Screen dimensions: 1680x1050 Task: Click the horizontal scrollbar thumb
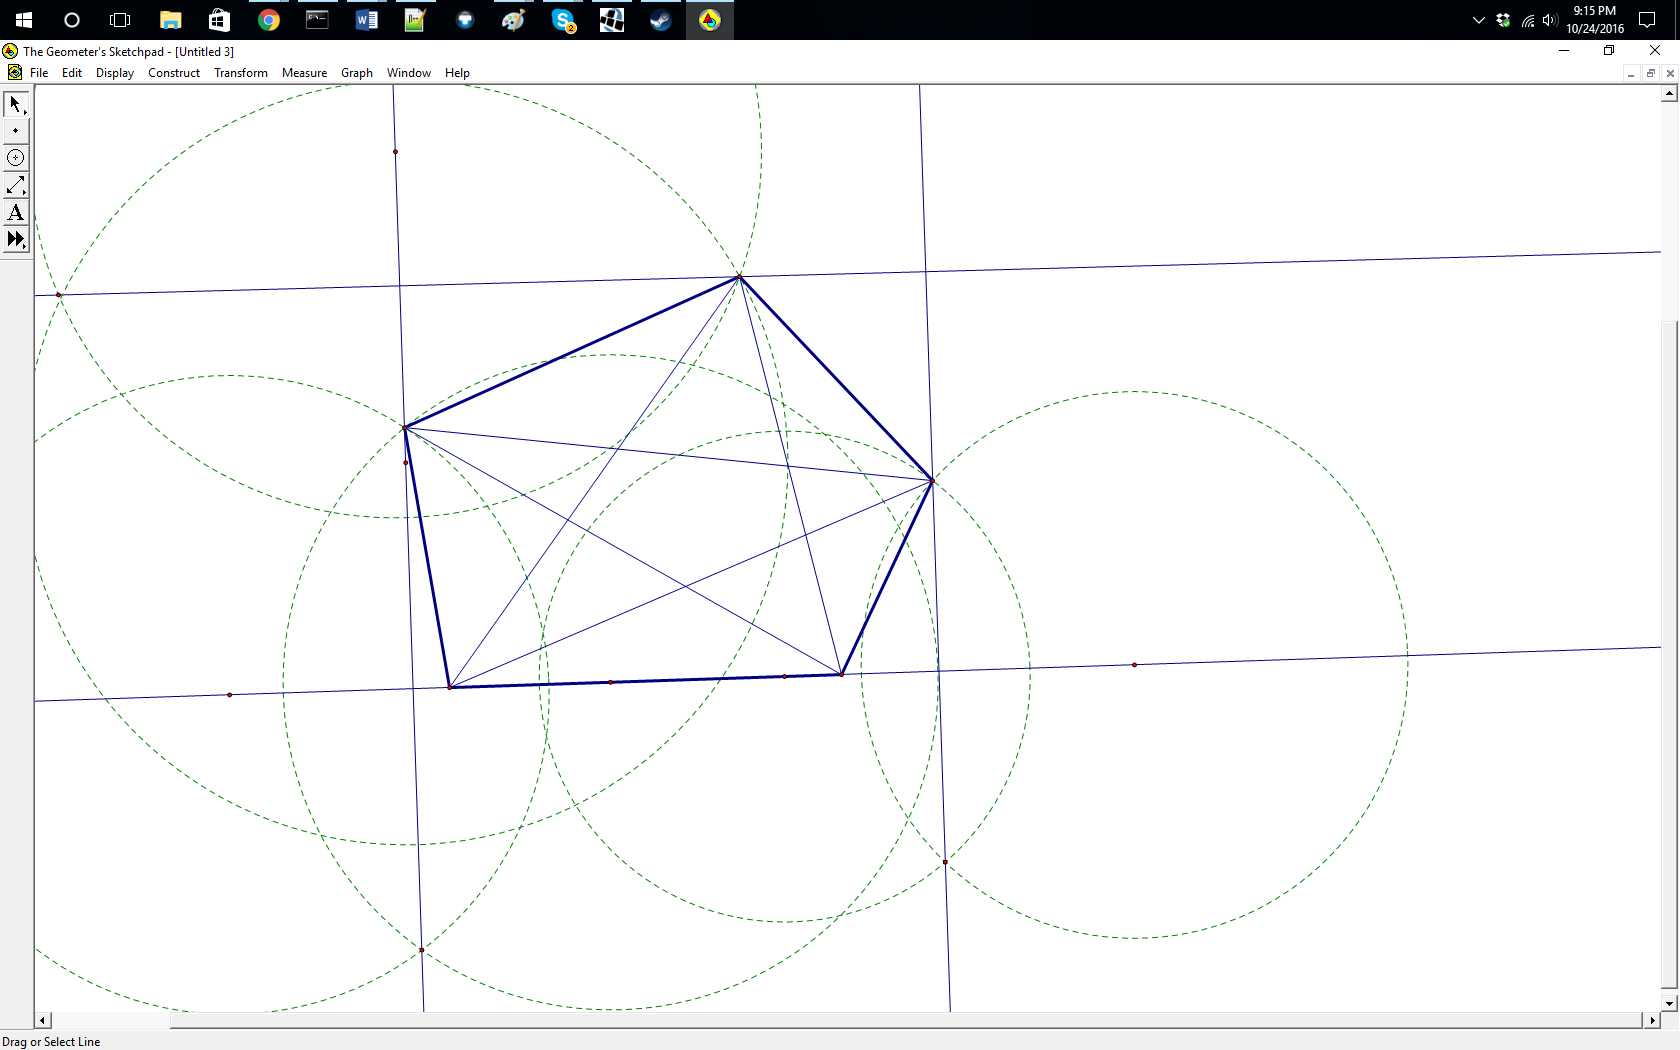point(905,1020)
